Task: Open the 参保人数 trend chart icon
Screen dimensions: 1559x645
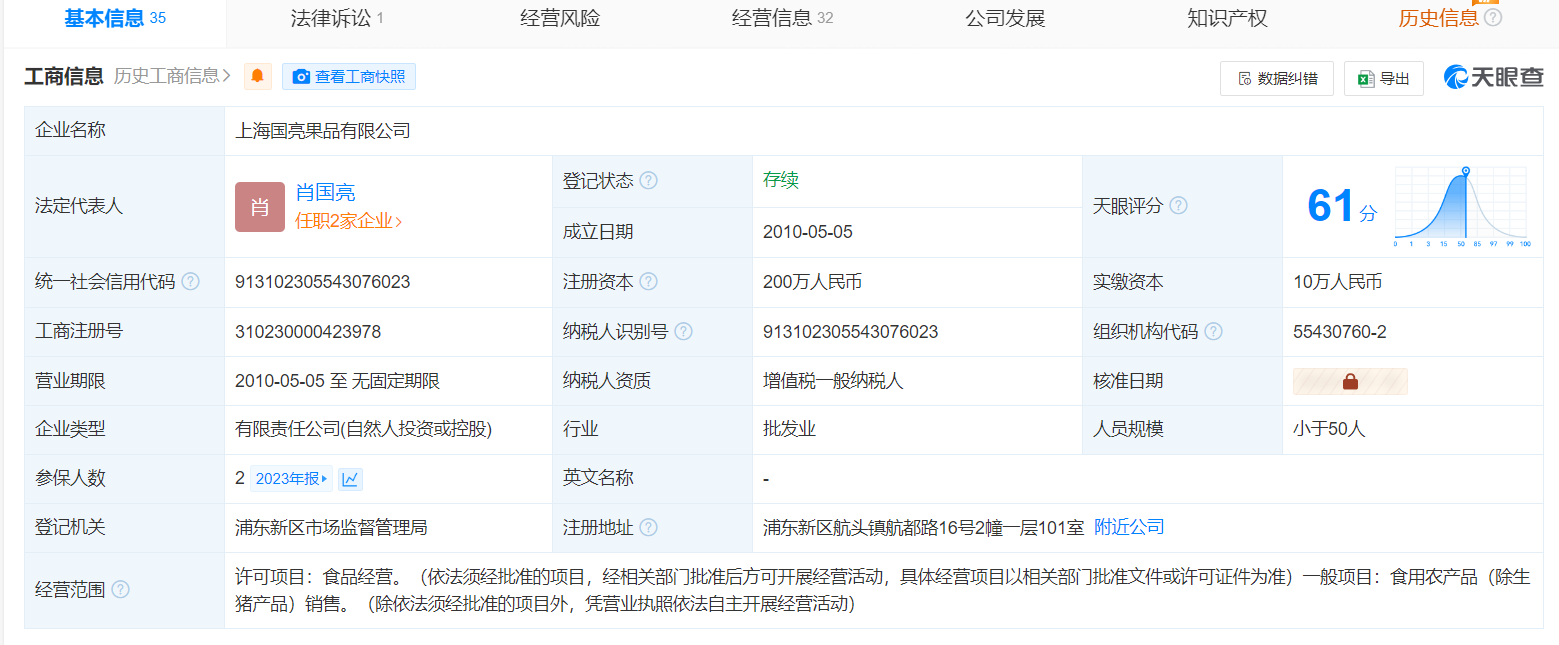Action: tap(350, 479)
